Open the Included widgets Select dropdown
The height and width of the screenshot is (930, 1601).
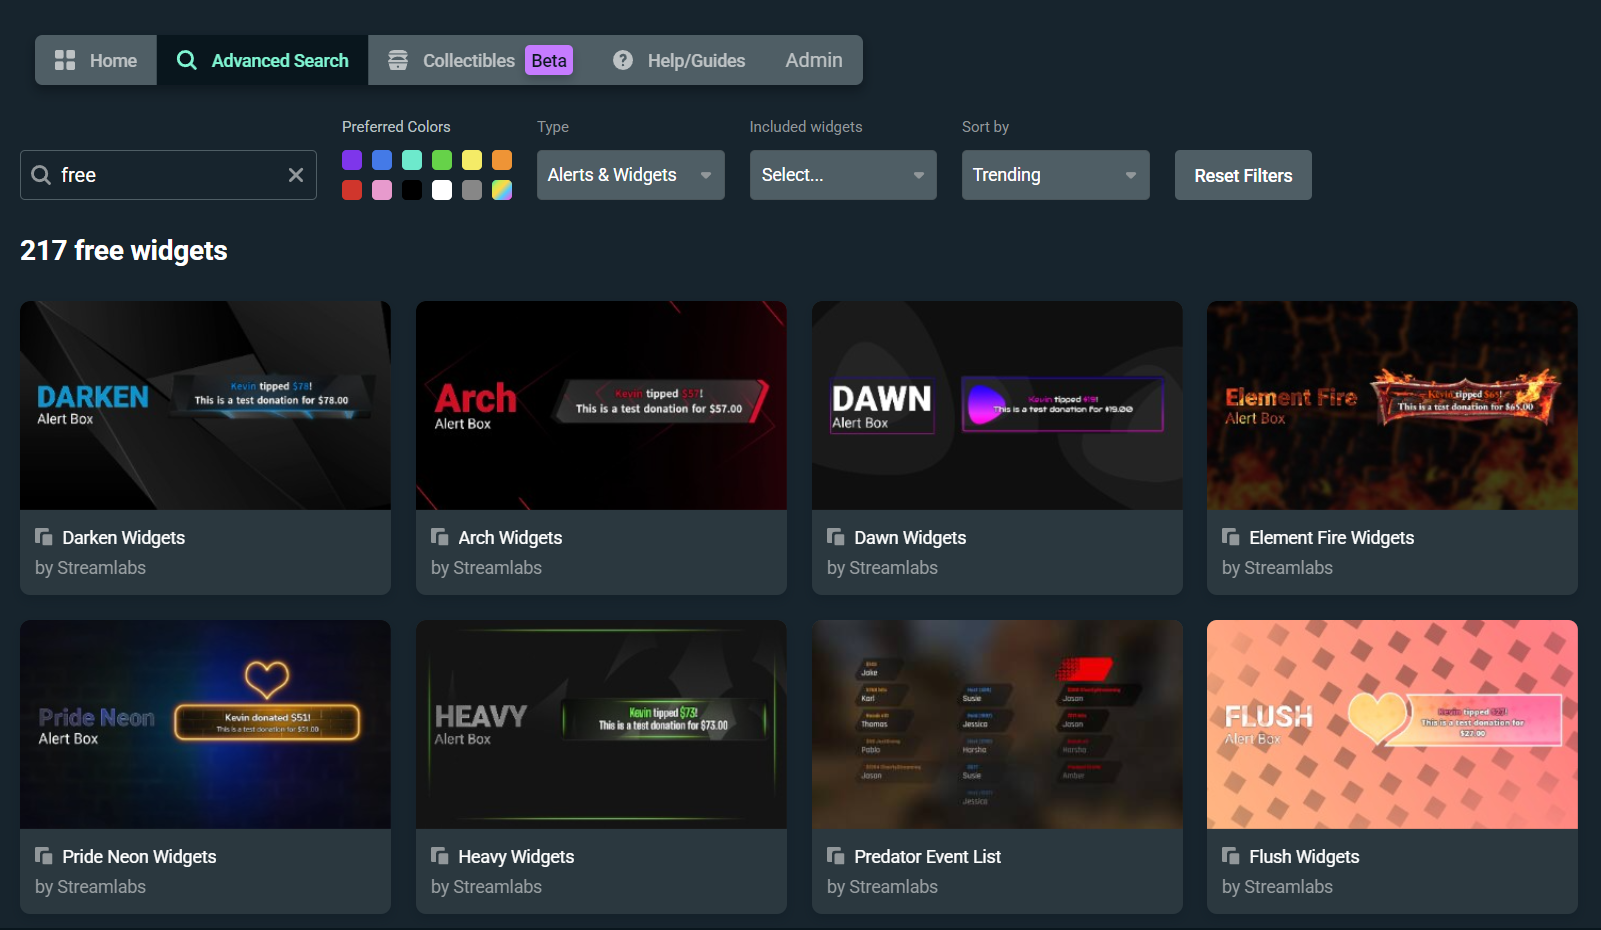842,175
